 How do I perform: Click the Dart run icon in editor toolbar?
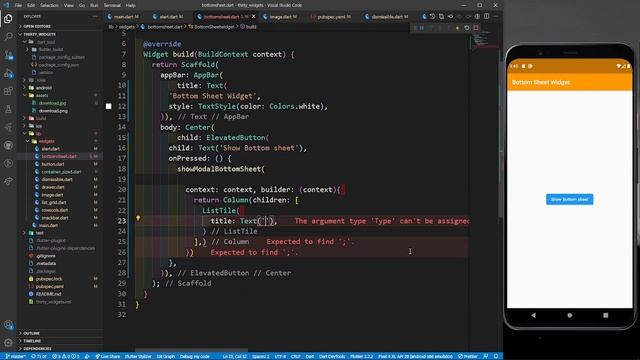point(424,16)
